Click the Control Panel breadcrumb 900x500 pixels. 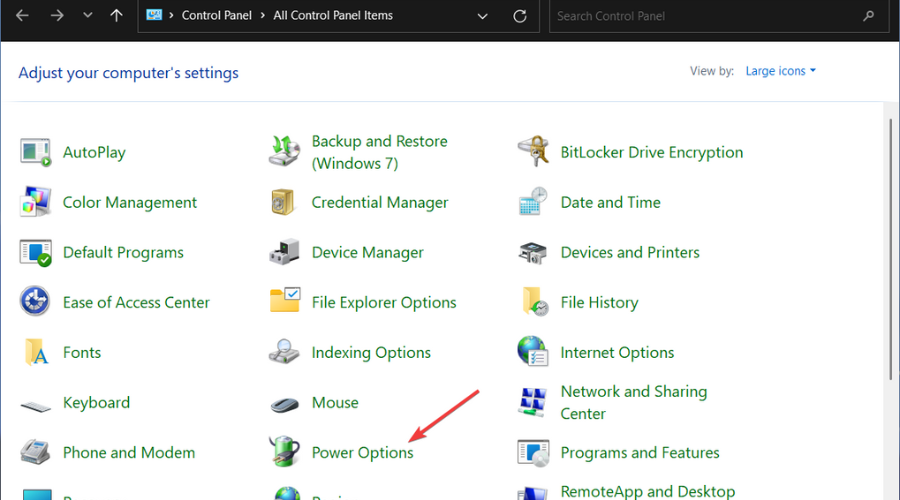click(x=216, y=15)
